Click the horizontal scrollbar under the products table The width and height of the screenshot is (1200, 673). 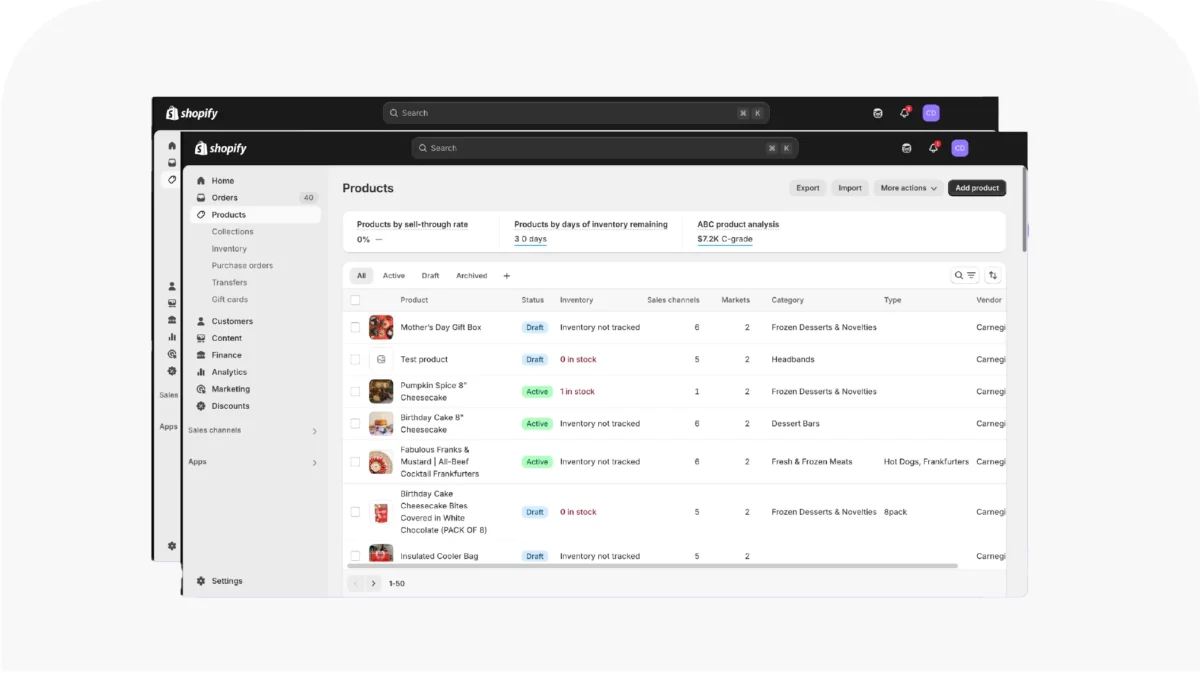click(x=652, y=566)
